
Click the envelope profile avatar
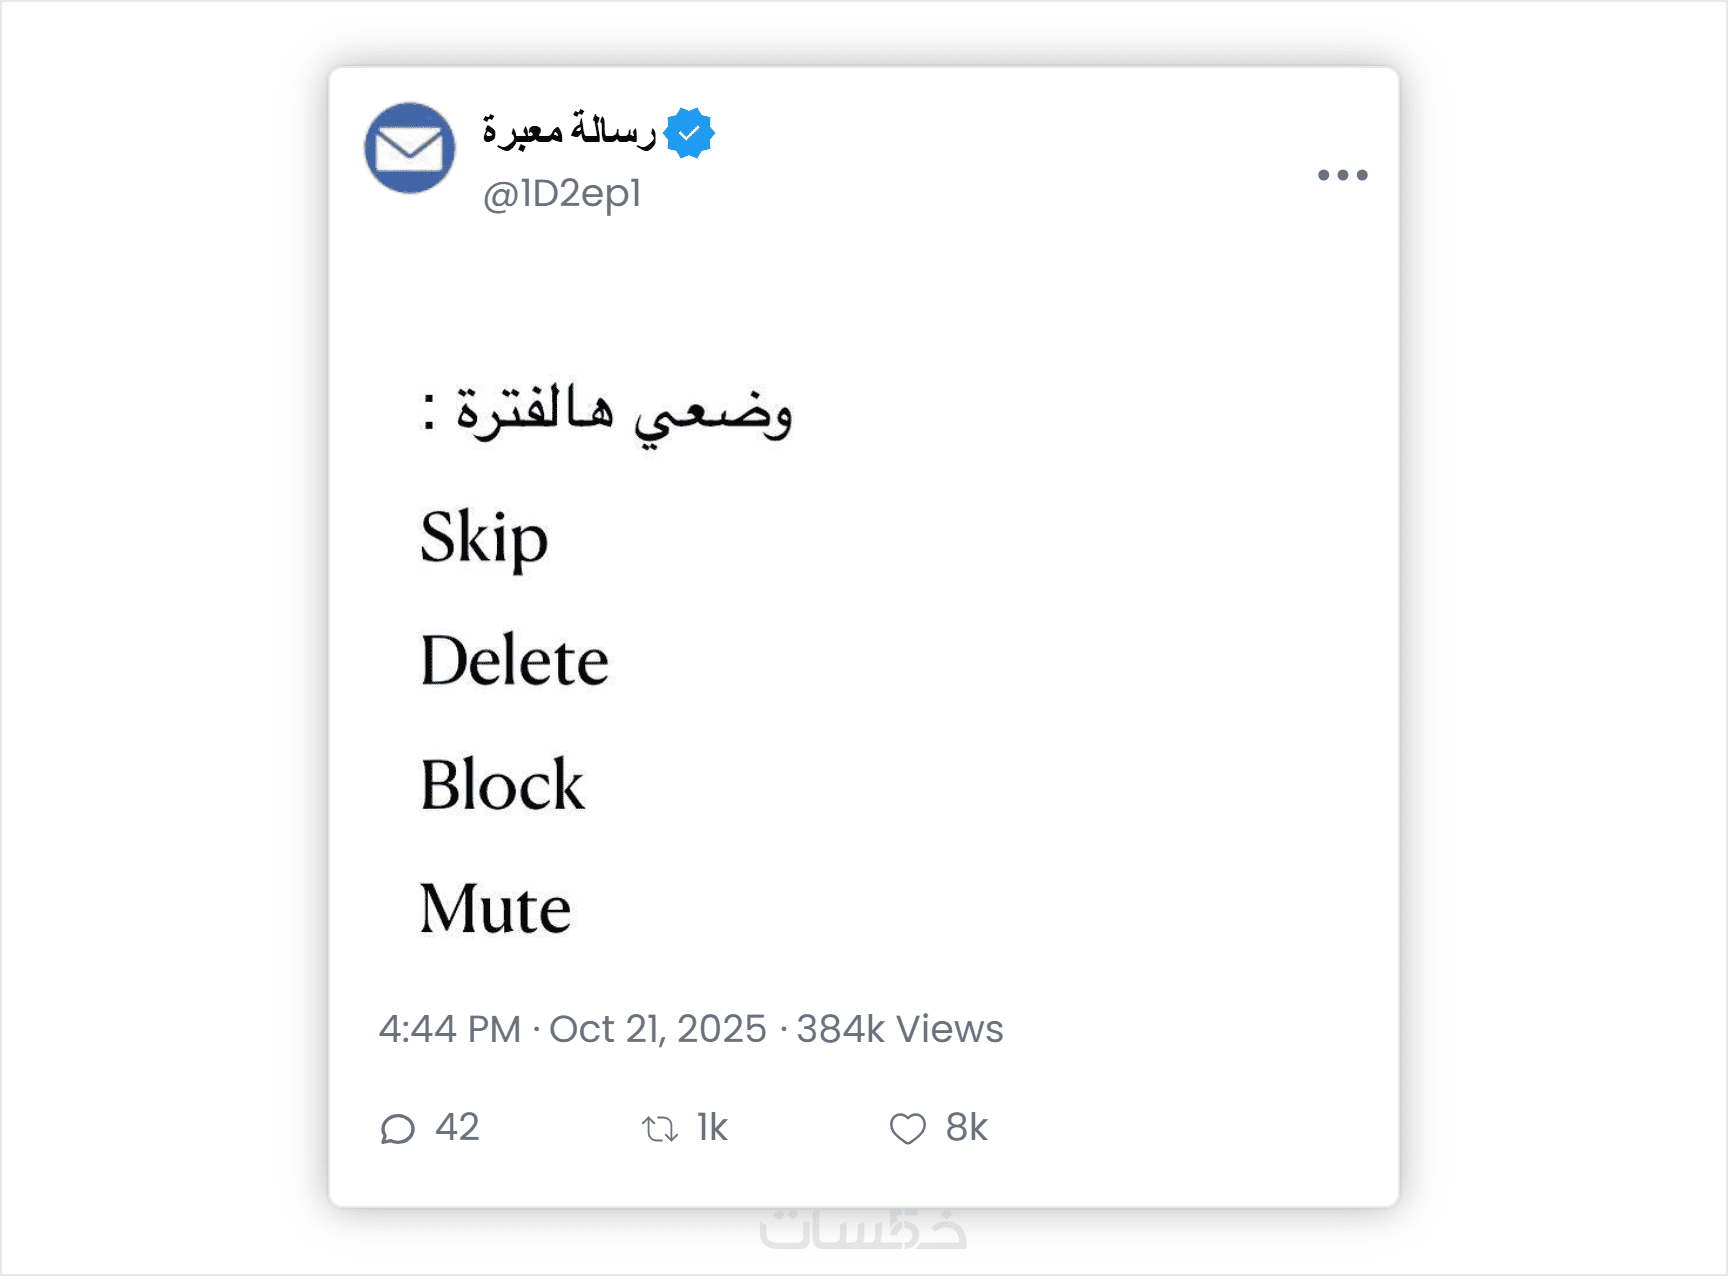point(410,148)
